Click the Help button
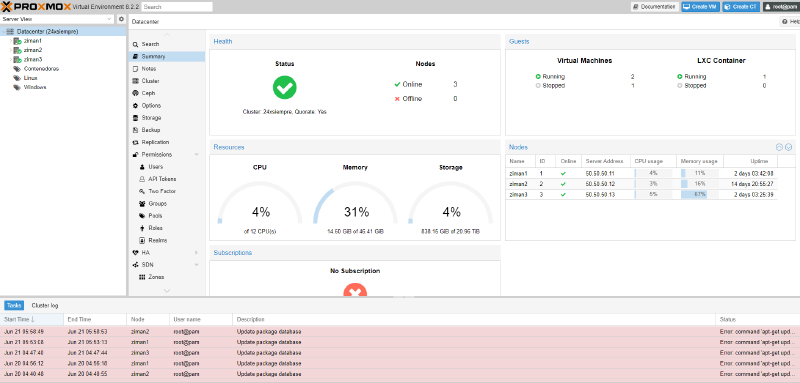Image resolution: width=800 pixels, height=383 pixels. [x=790, y=22]
